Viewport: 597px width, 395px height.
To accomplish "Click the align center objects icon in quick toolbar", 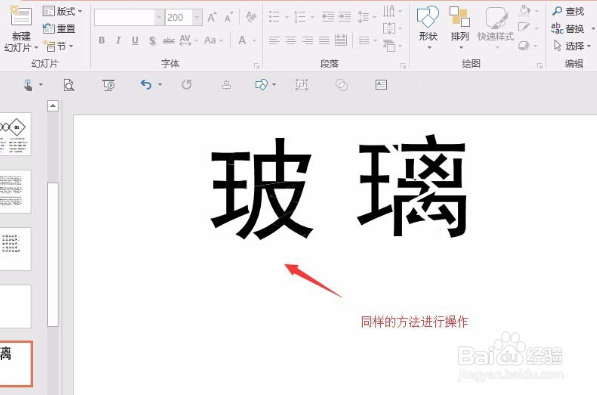I will pyautogui.click(x=226, y=85).
